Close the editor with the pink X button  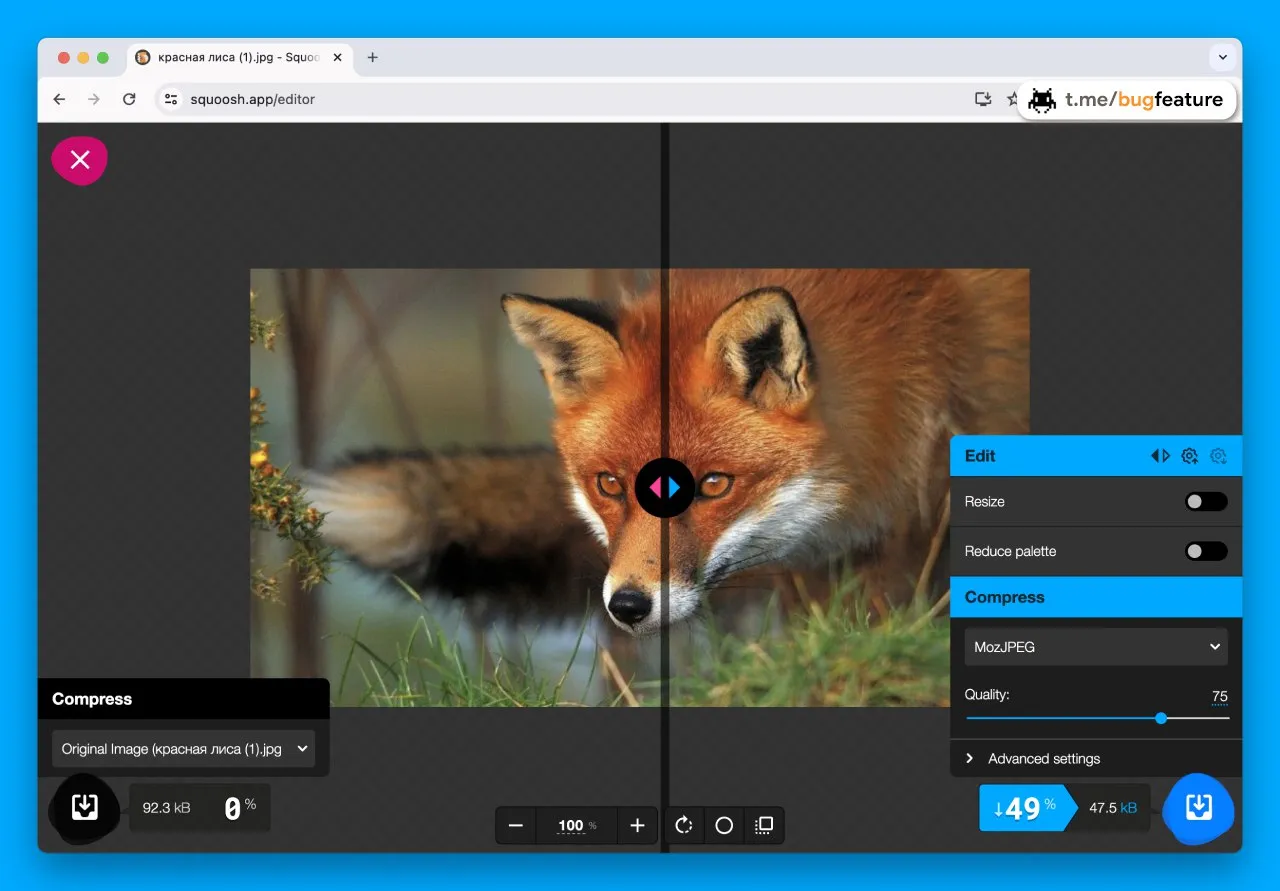(79, 160)
